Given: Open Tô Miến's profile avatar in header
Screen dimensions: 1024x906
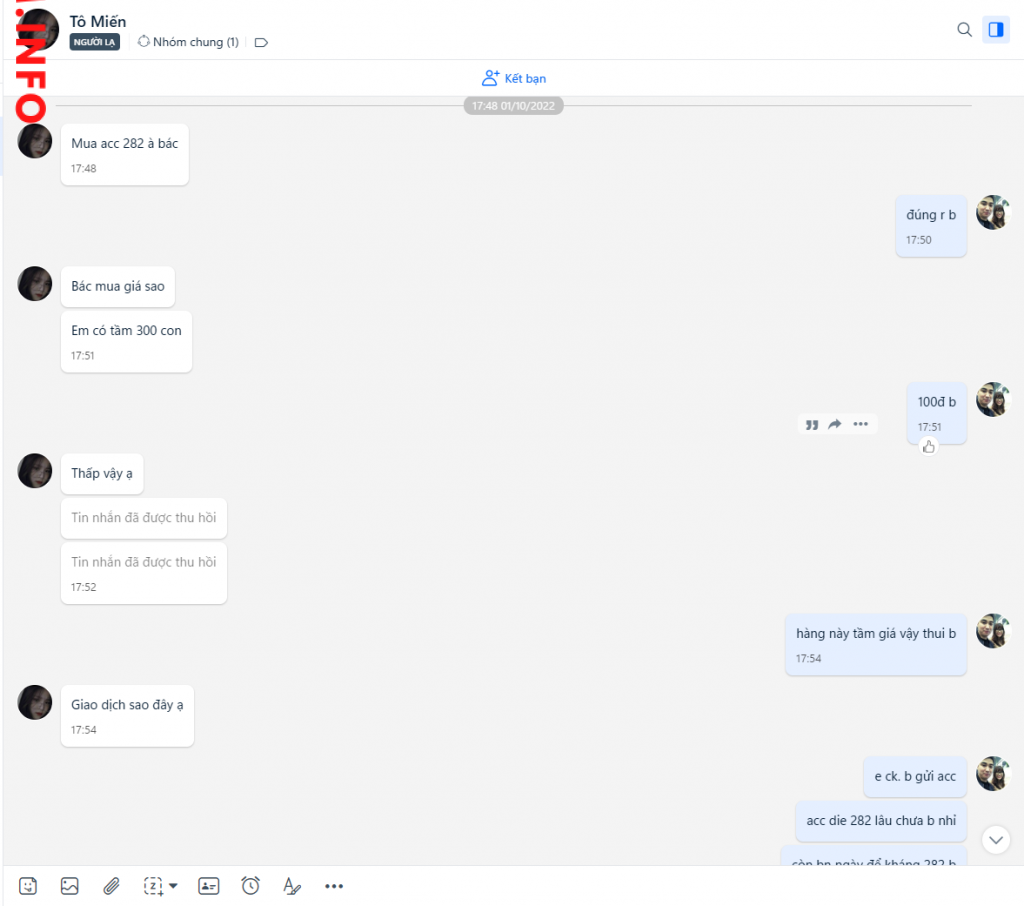Looking at the screenshot, I should pyautogui.click(x=38, y=30).
